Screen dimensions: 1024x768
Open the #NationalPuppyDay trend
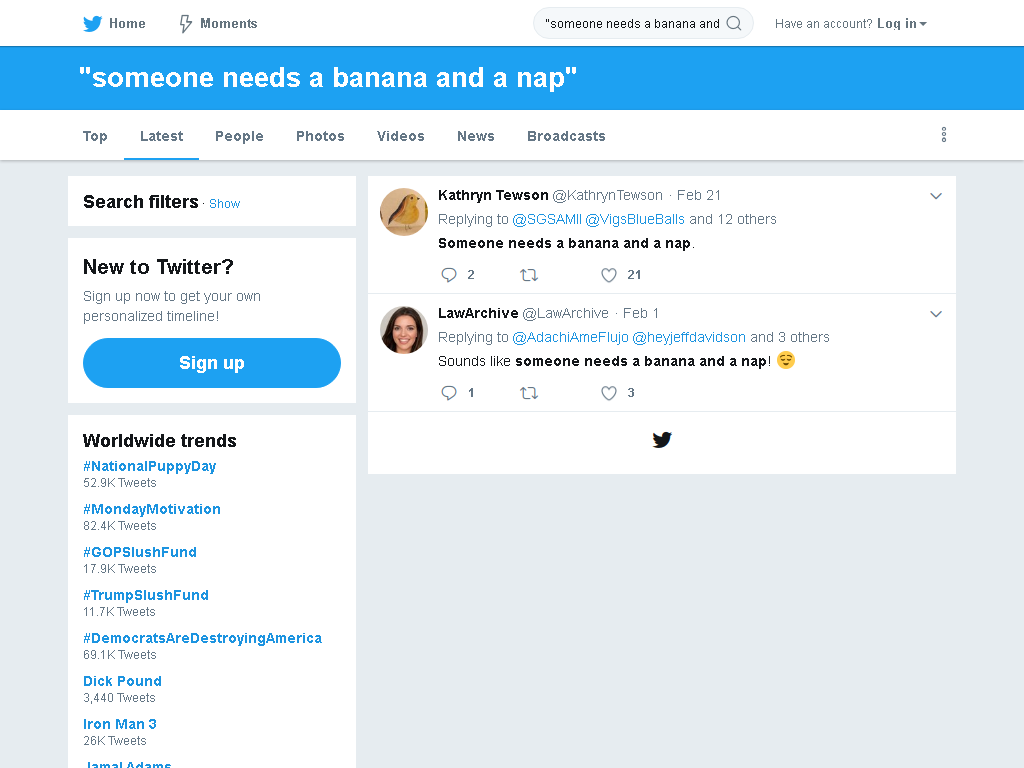pyautogui.click(x=150, y=466)
